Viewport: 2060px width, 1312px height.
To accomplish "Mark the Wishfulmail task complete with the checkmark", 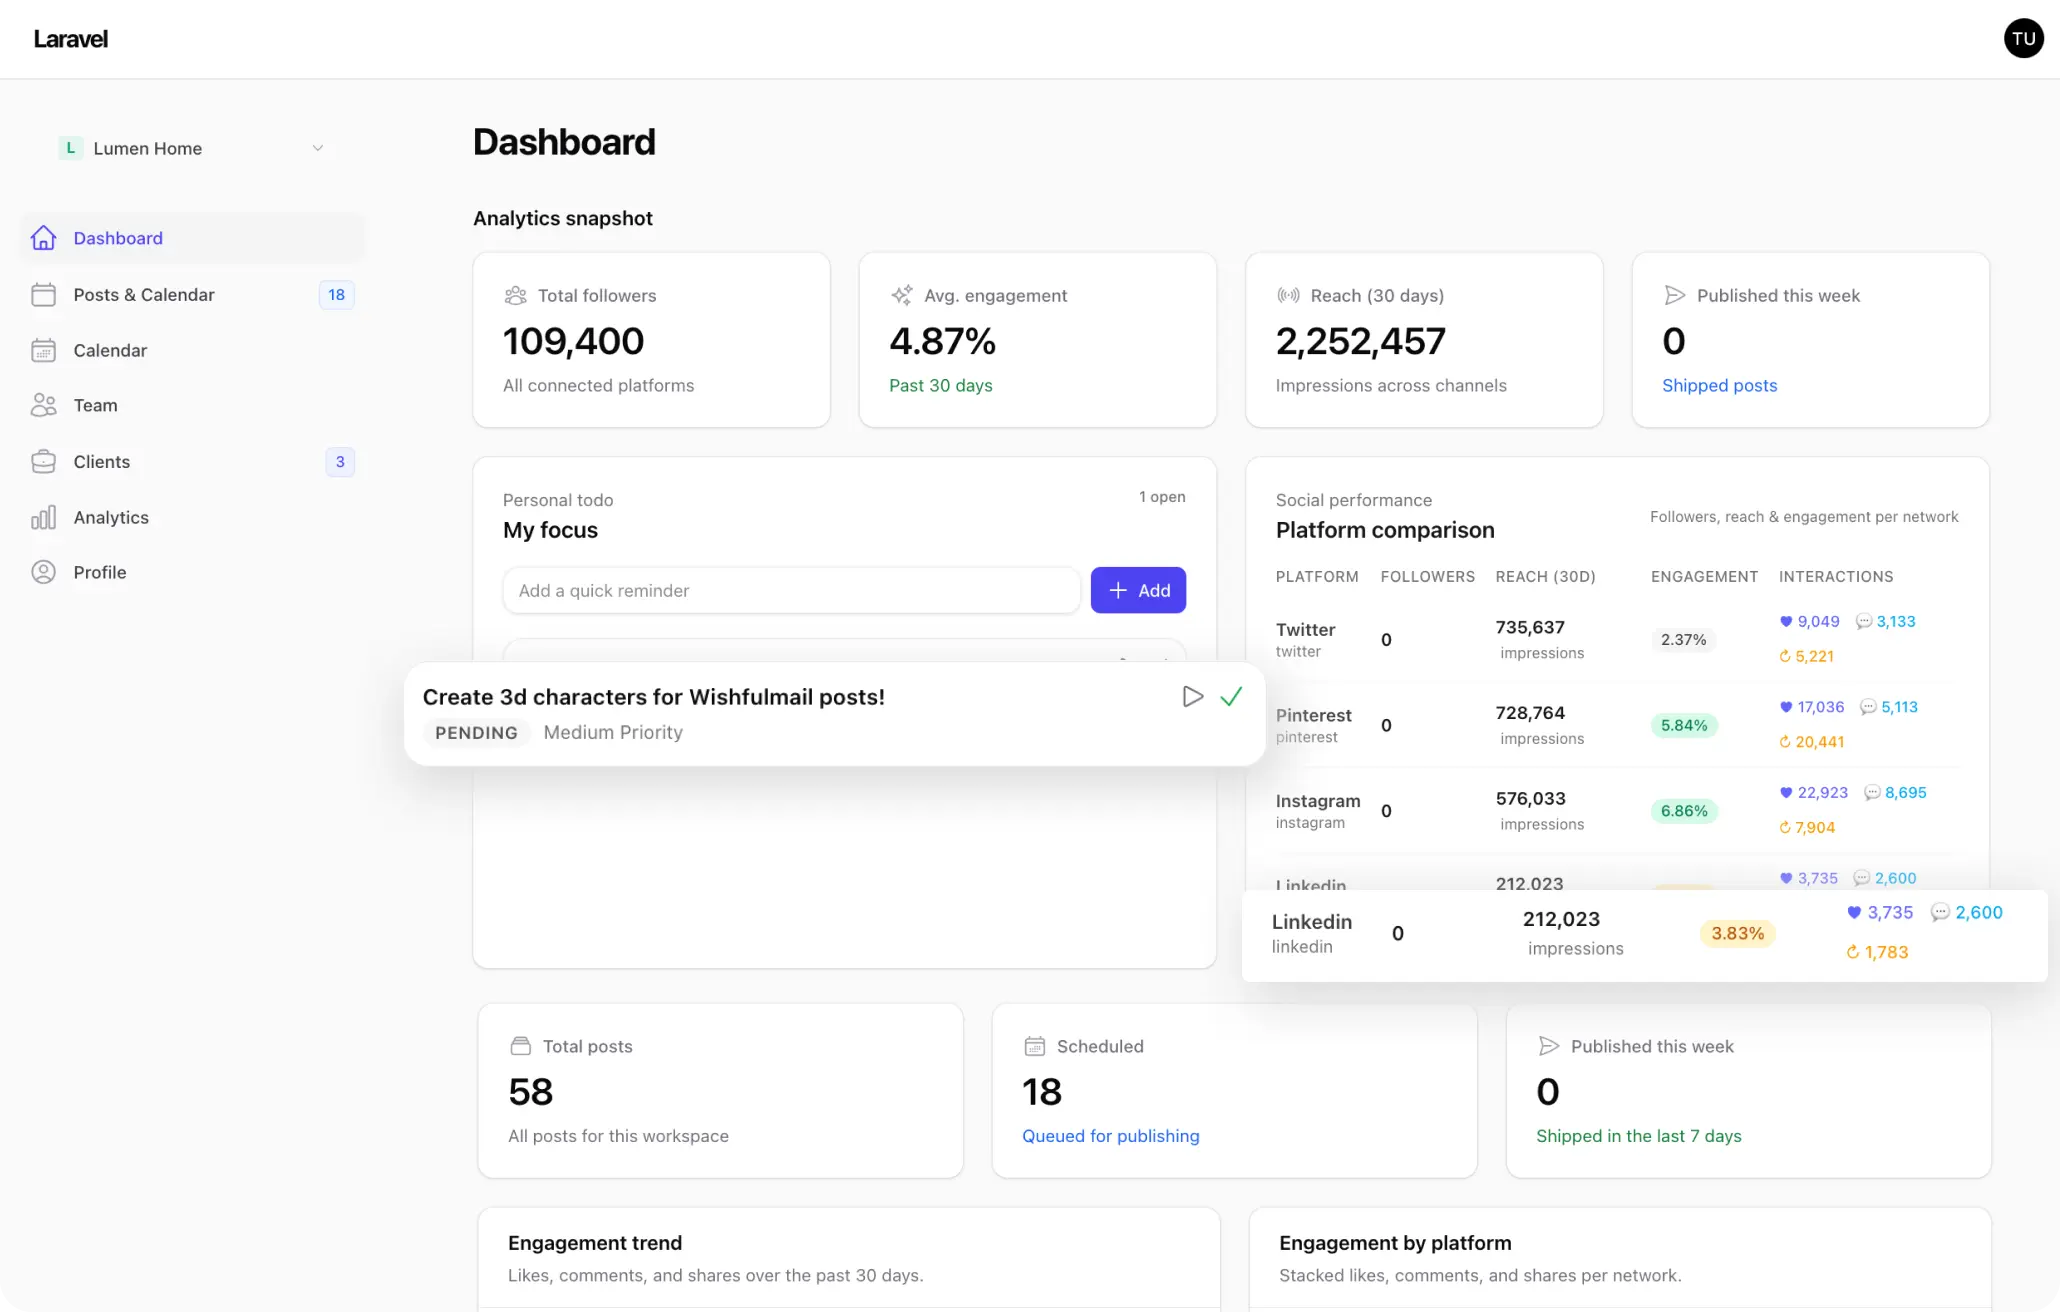I will pyautogui.click(x=1232, y=696).
